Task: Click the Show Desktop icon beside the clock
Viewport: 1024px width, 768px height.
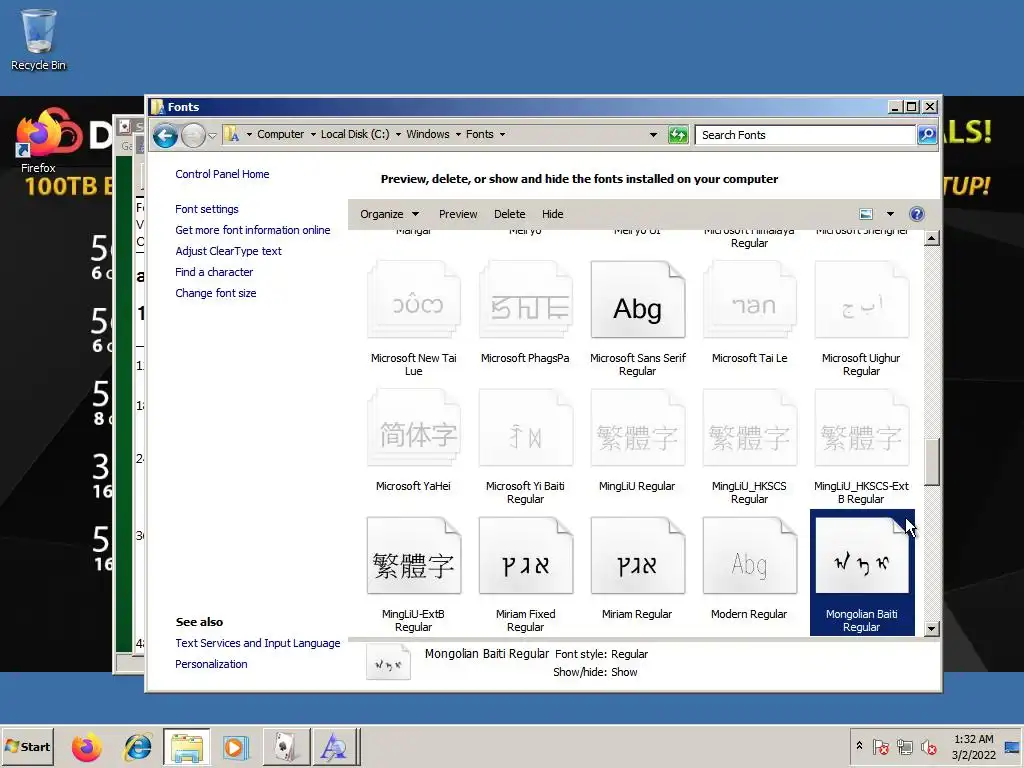Action: (x=1012, y=747)
